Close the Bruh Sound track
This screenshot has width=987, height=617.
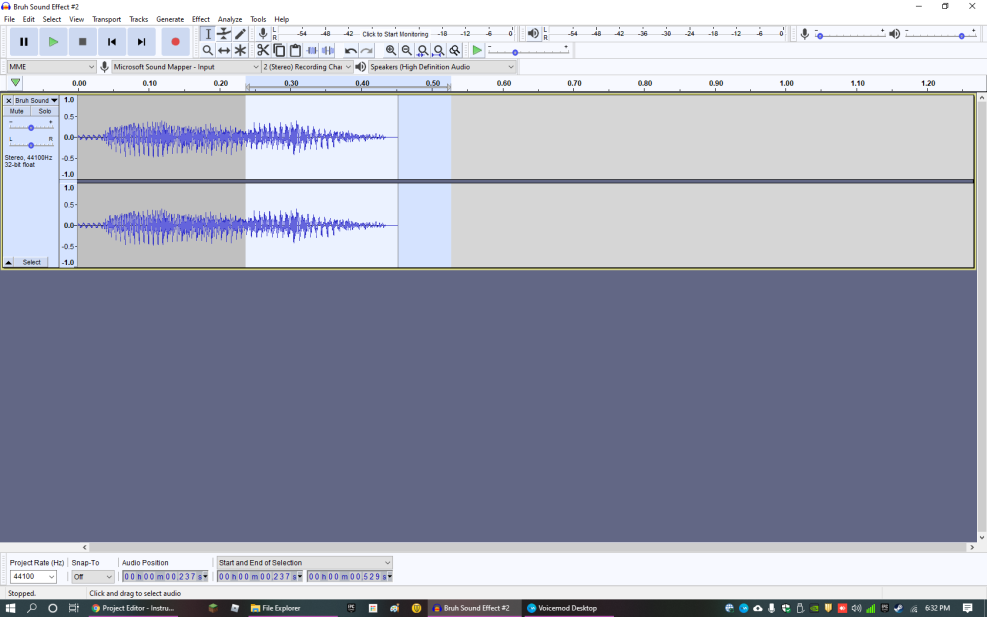[9, 101]
